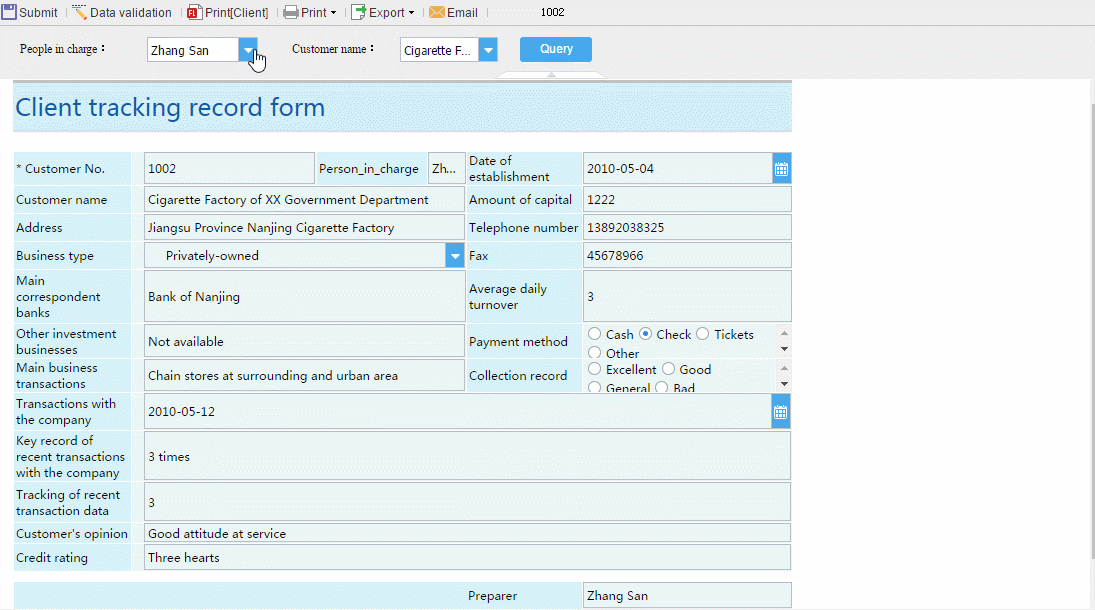The height and width of the screenshot is (610, 1095).
Task: Select the Check payment method
Action: [x=646, y=334]
